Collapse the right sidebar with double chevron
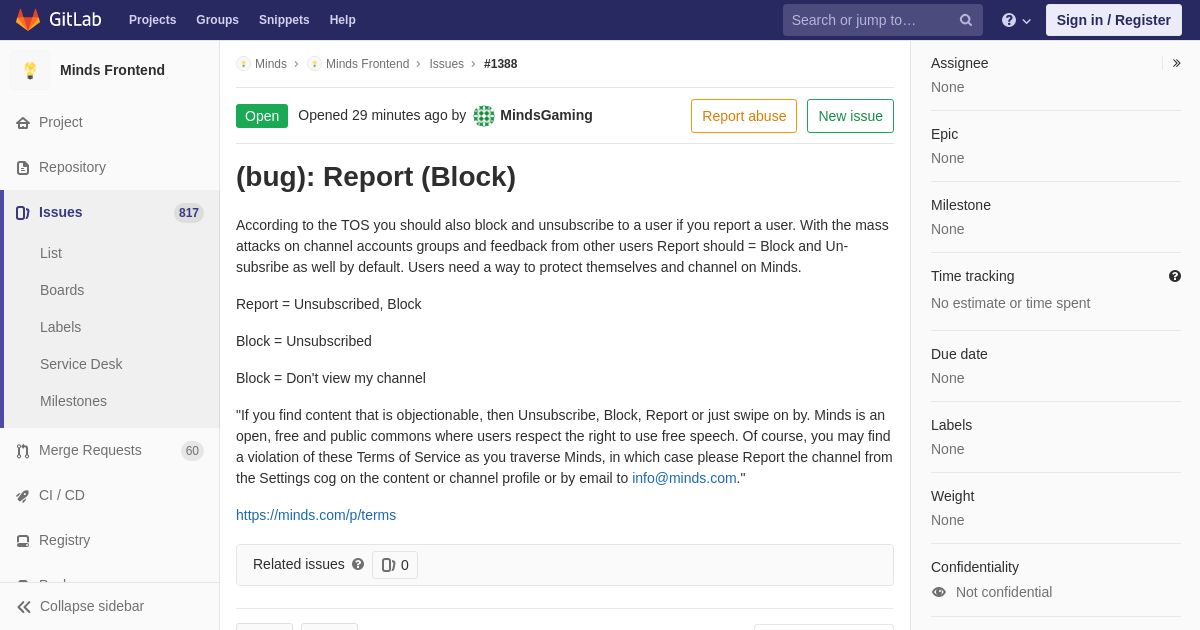1200x630 pixels. pyautogui.click(x=1177, y=63)
